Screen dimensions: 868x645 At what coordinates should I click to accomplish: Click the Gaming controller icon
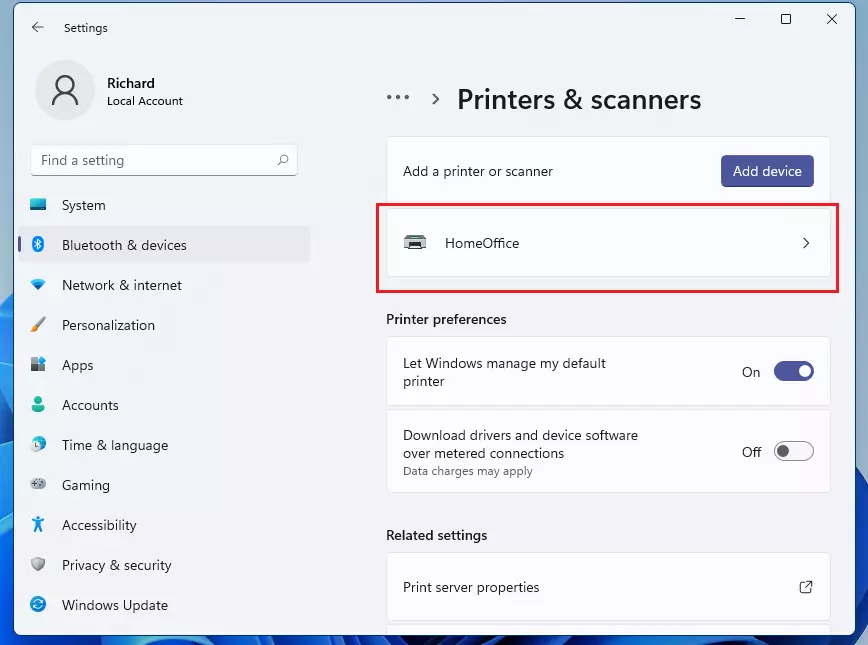(x=38, y=484)
